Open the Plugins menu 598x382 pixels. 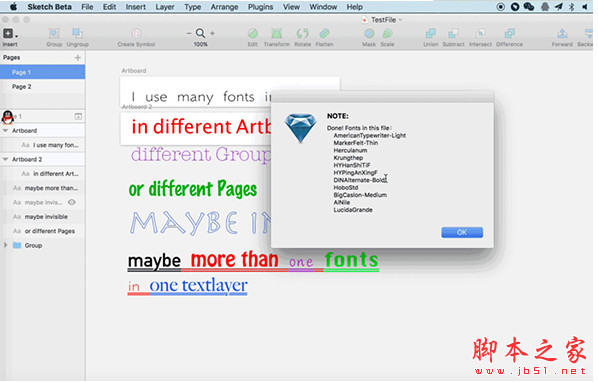pos(260,7)
